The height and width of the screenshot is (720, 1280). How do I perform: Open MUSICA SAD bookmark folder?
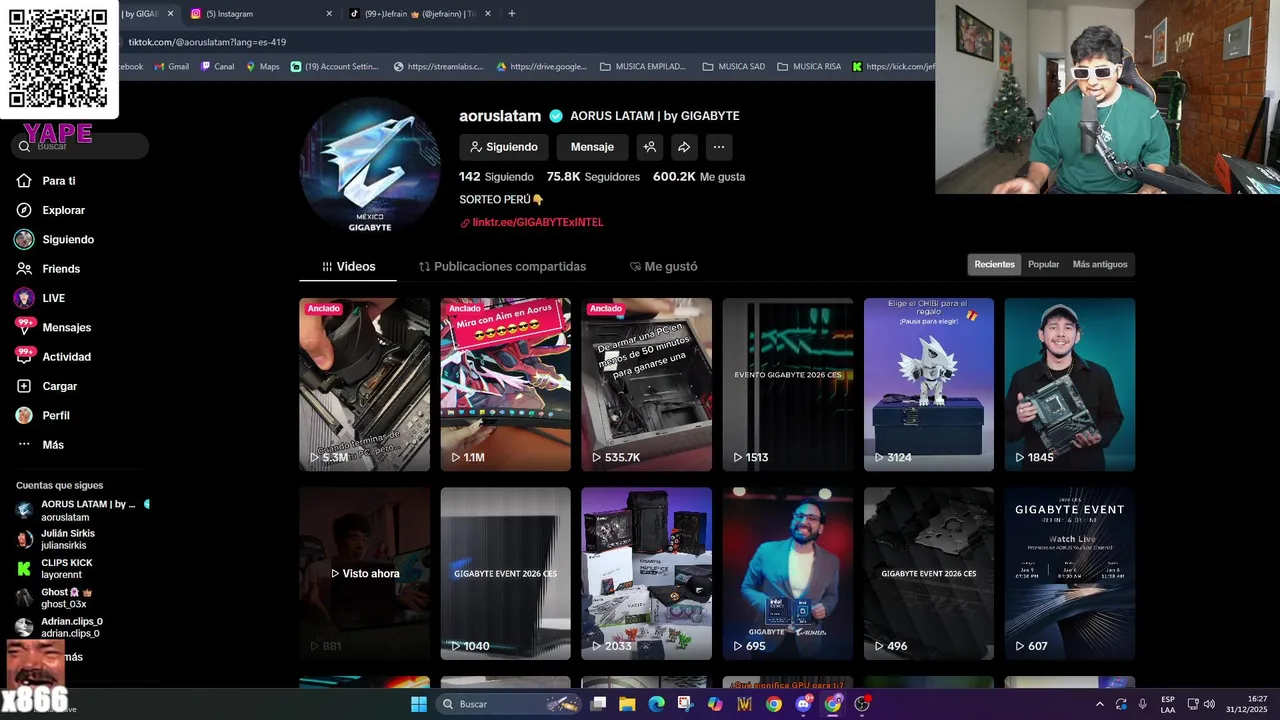tap(734, 67)
